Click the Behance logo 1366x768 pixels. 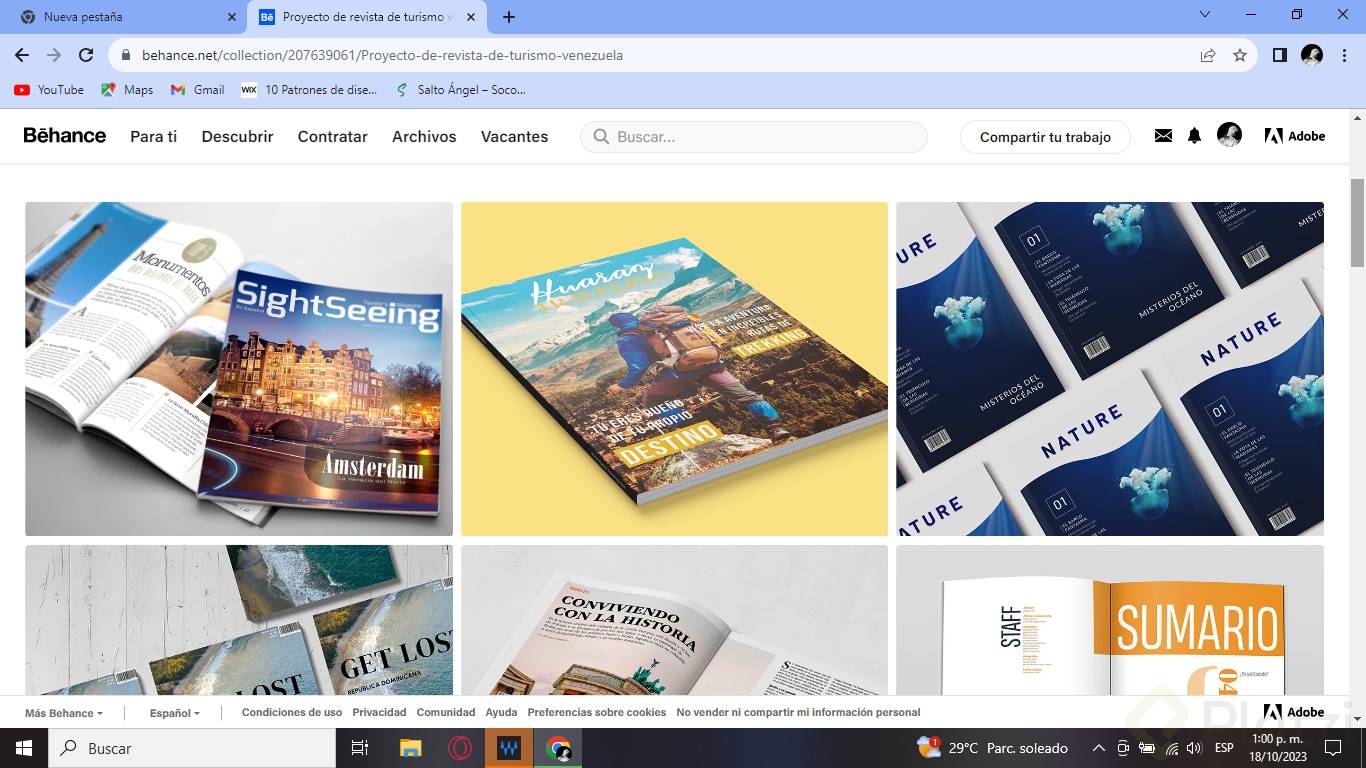pyautogui.click(x=65, y=136)
